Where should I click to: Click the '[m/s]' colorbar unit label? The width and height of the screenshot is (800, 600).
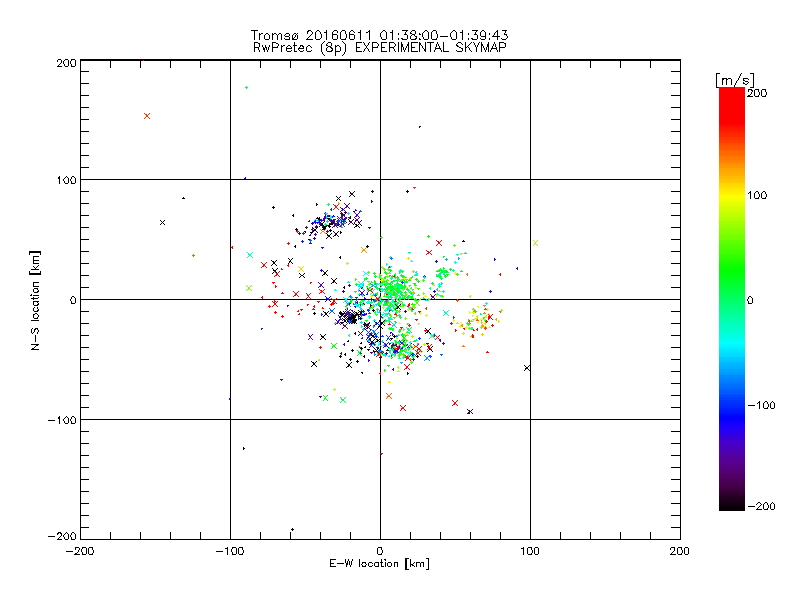(x=735, y=80)
